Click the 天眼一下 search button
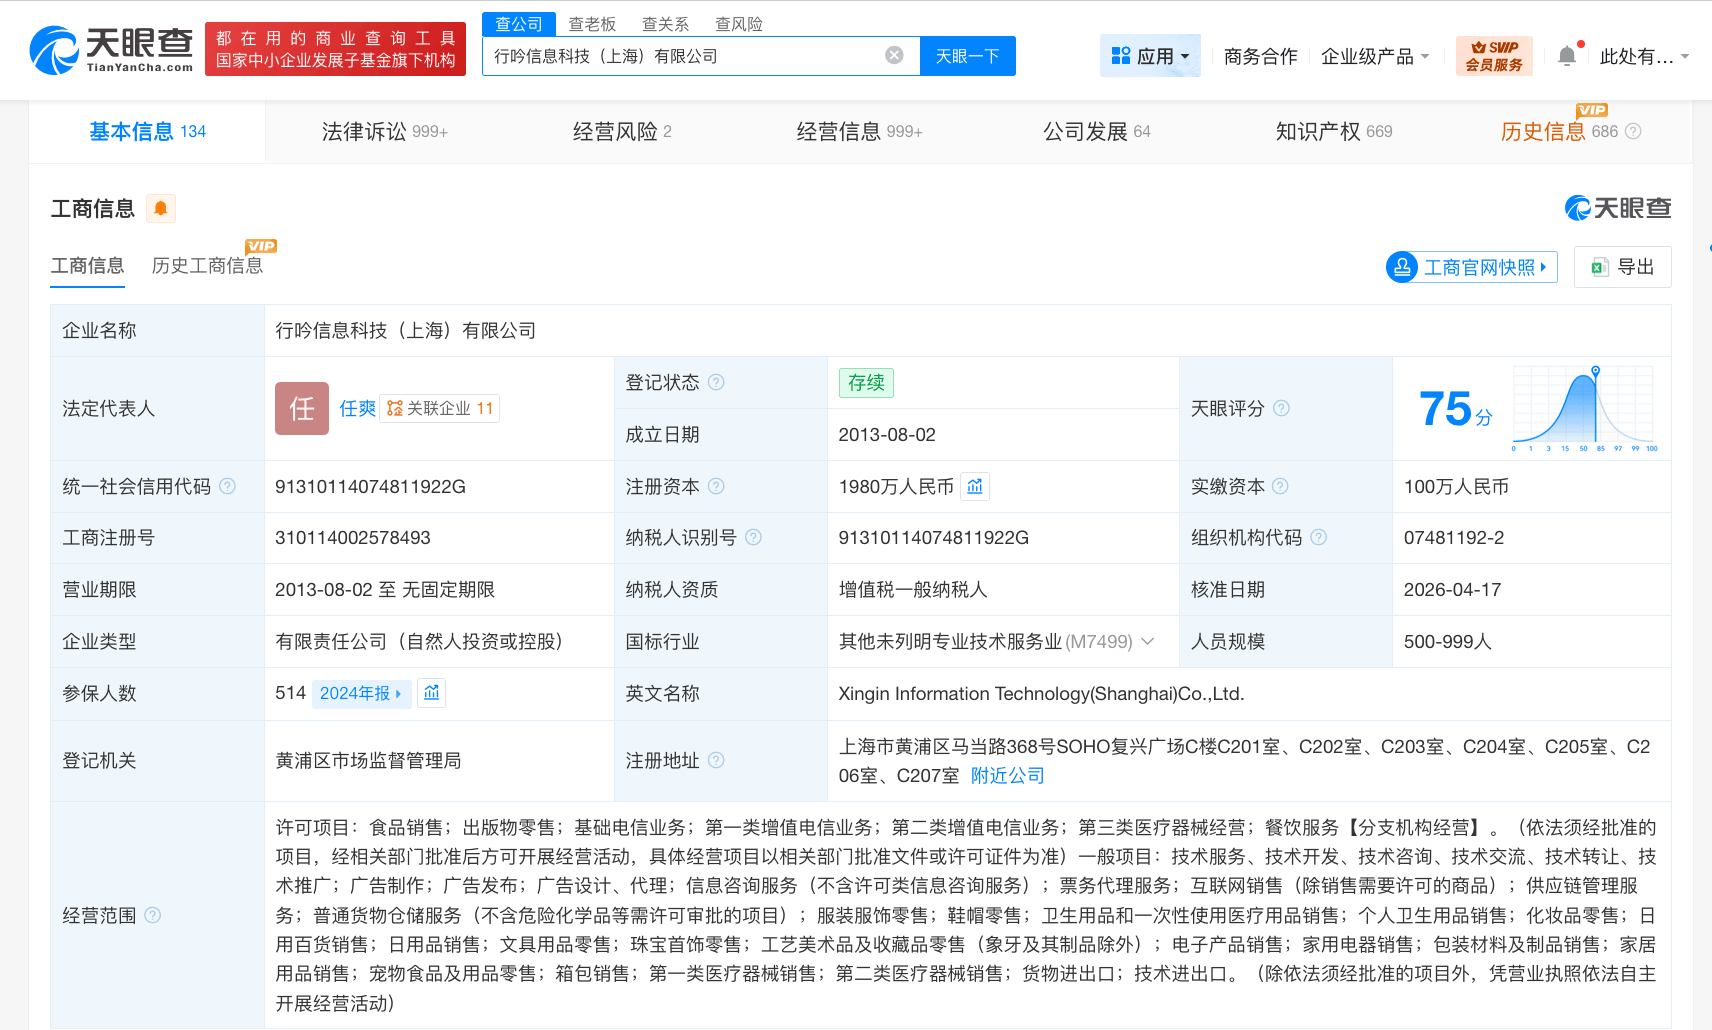 coord(967,56)
